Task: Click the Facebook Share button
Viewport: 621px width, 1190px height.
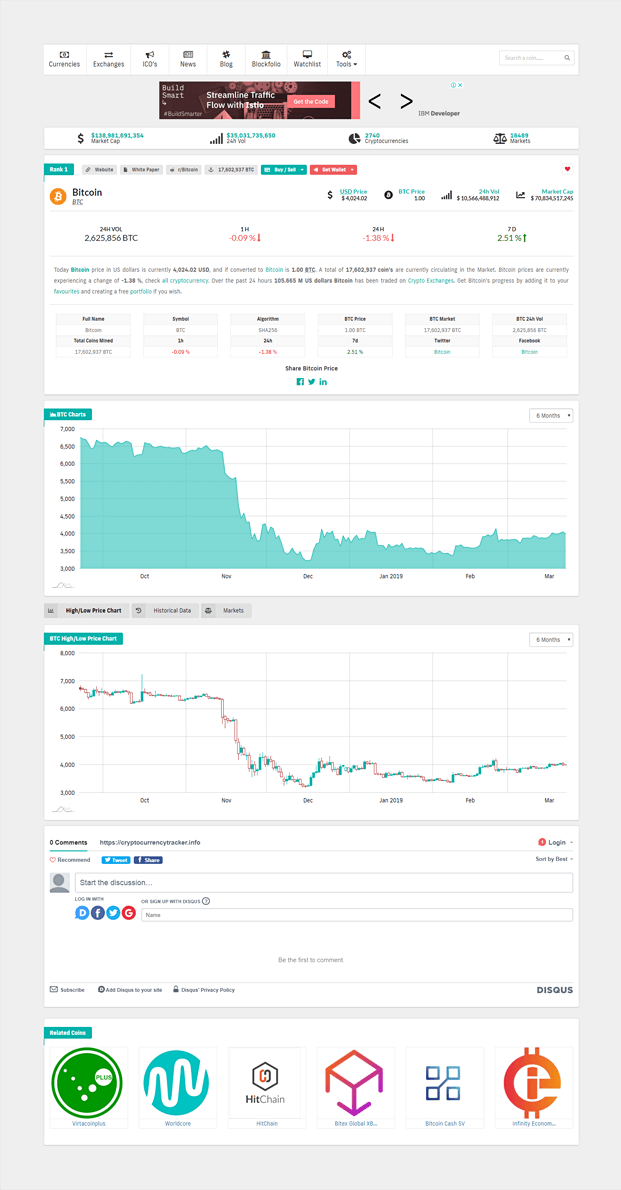Action: click(x=148, y=860)
